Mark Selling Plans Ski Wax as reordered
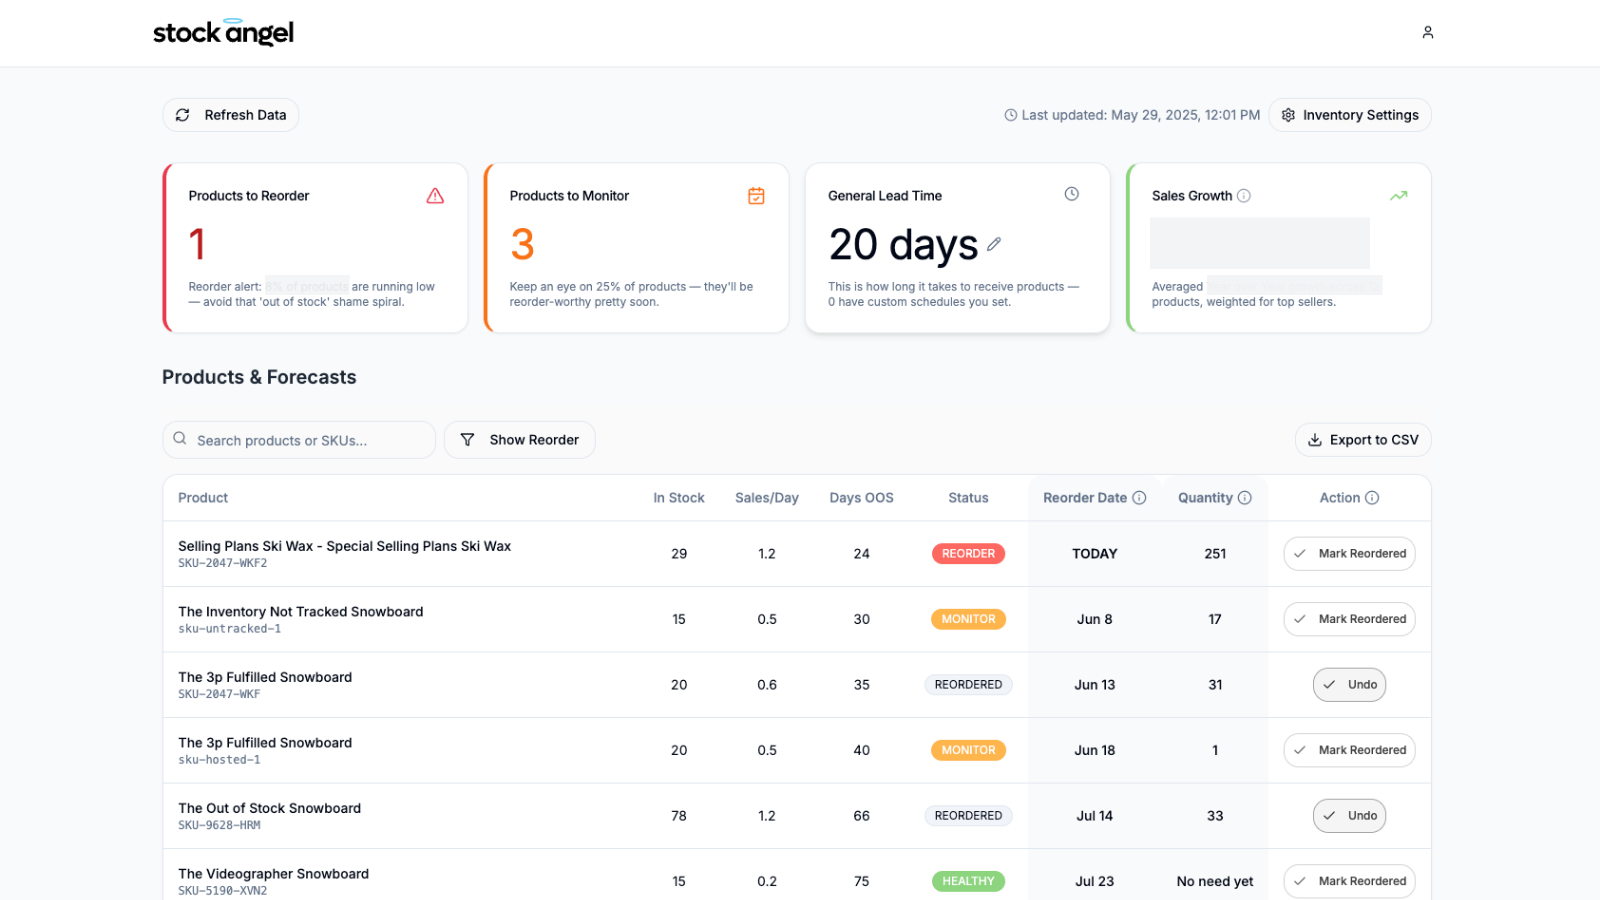Screen dimensions: 1600x900 (x=1349, y=554)
